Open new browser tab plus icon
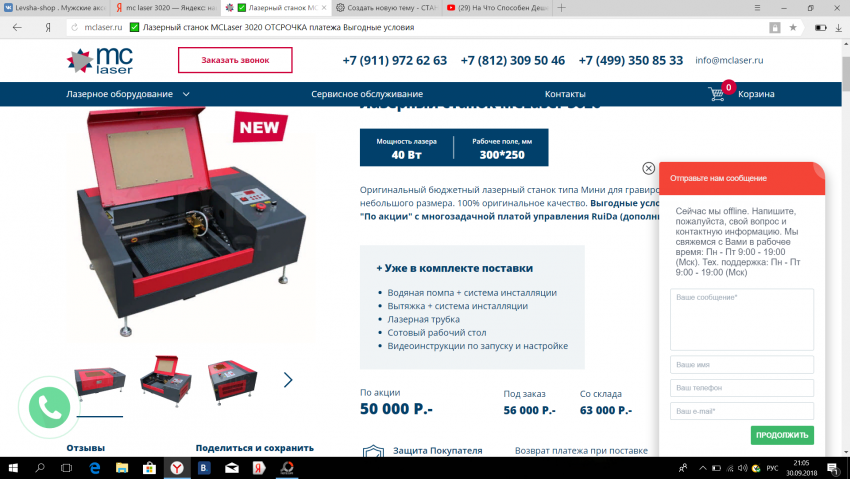850x479 pixels. tap(562, 8)
